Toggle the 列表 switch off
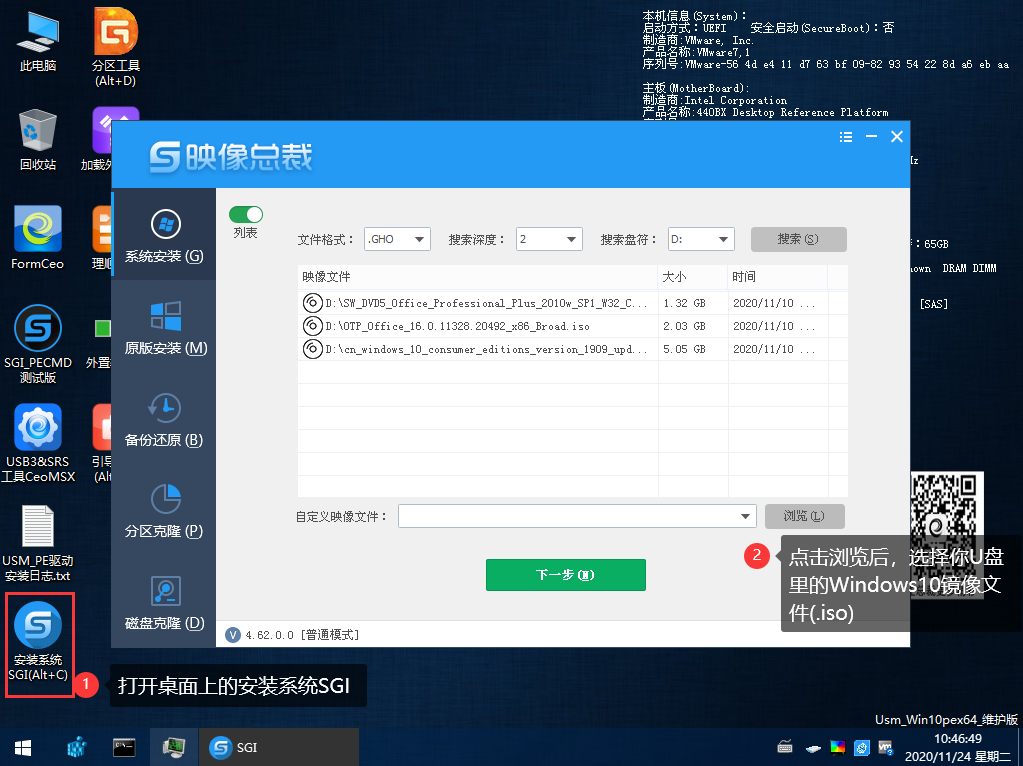This screenshot has width=1023, height=766. (246, 215)
